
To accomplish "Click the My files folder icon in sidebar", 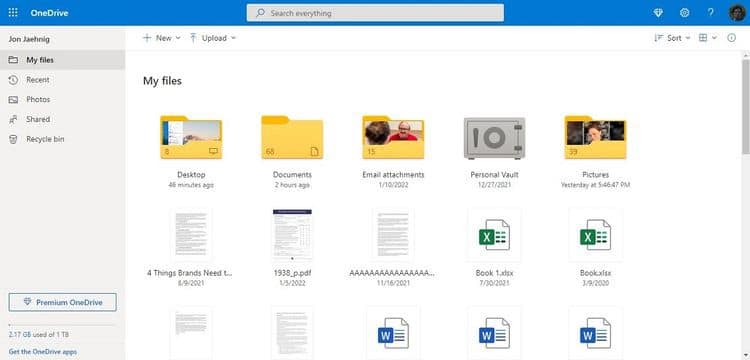I will tap(13, 60).
